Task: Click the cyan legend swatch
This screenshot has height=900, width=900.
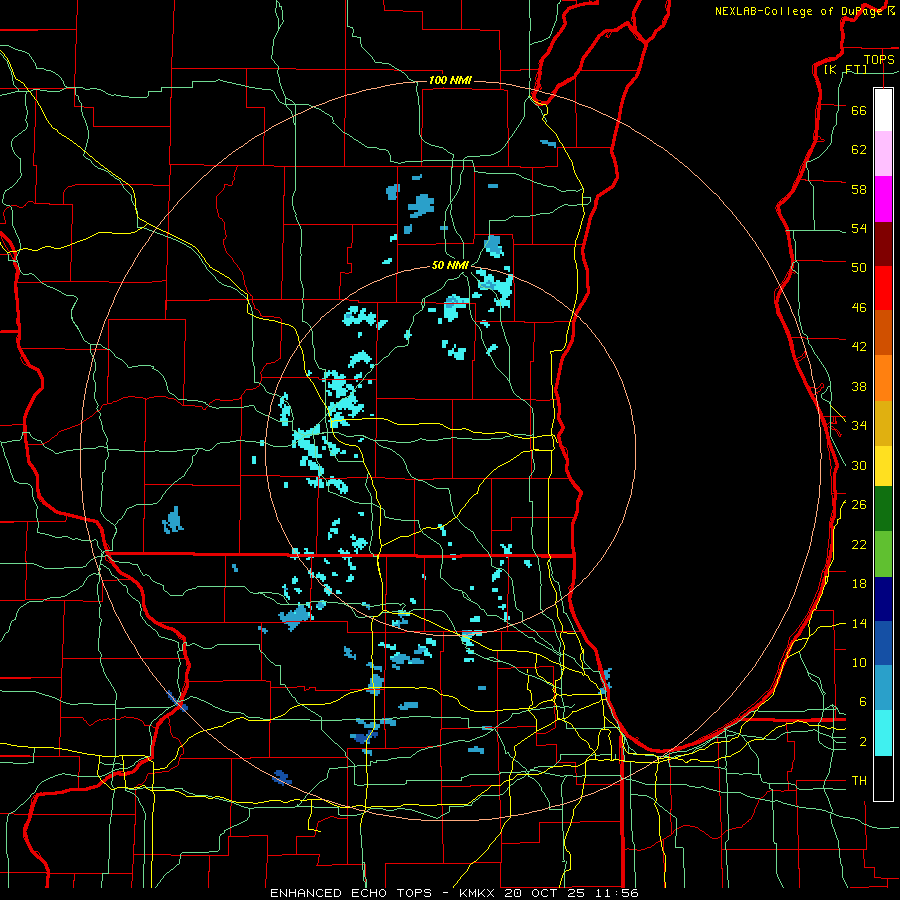Action: click(883, 733)
